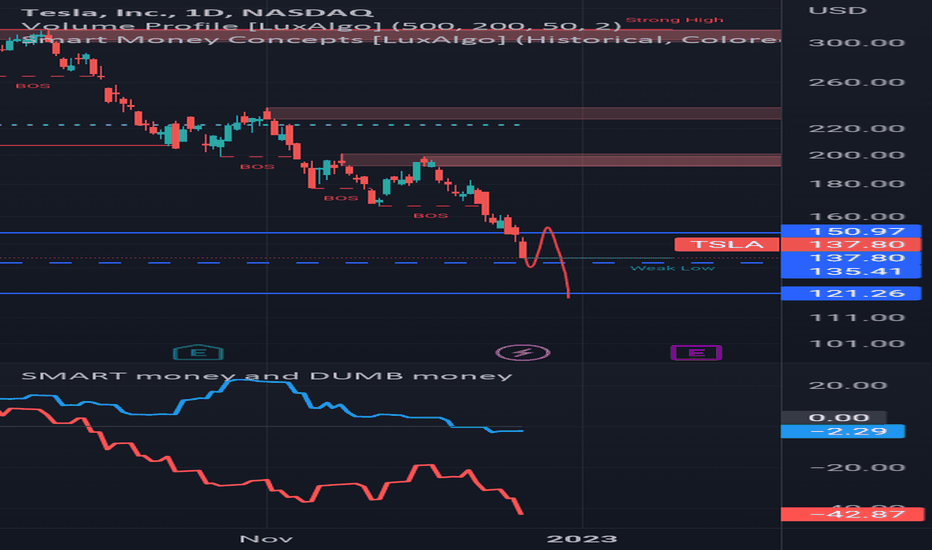Click the blue SMART money line

pyautogui.click(x=262, y=381)
